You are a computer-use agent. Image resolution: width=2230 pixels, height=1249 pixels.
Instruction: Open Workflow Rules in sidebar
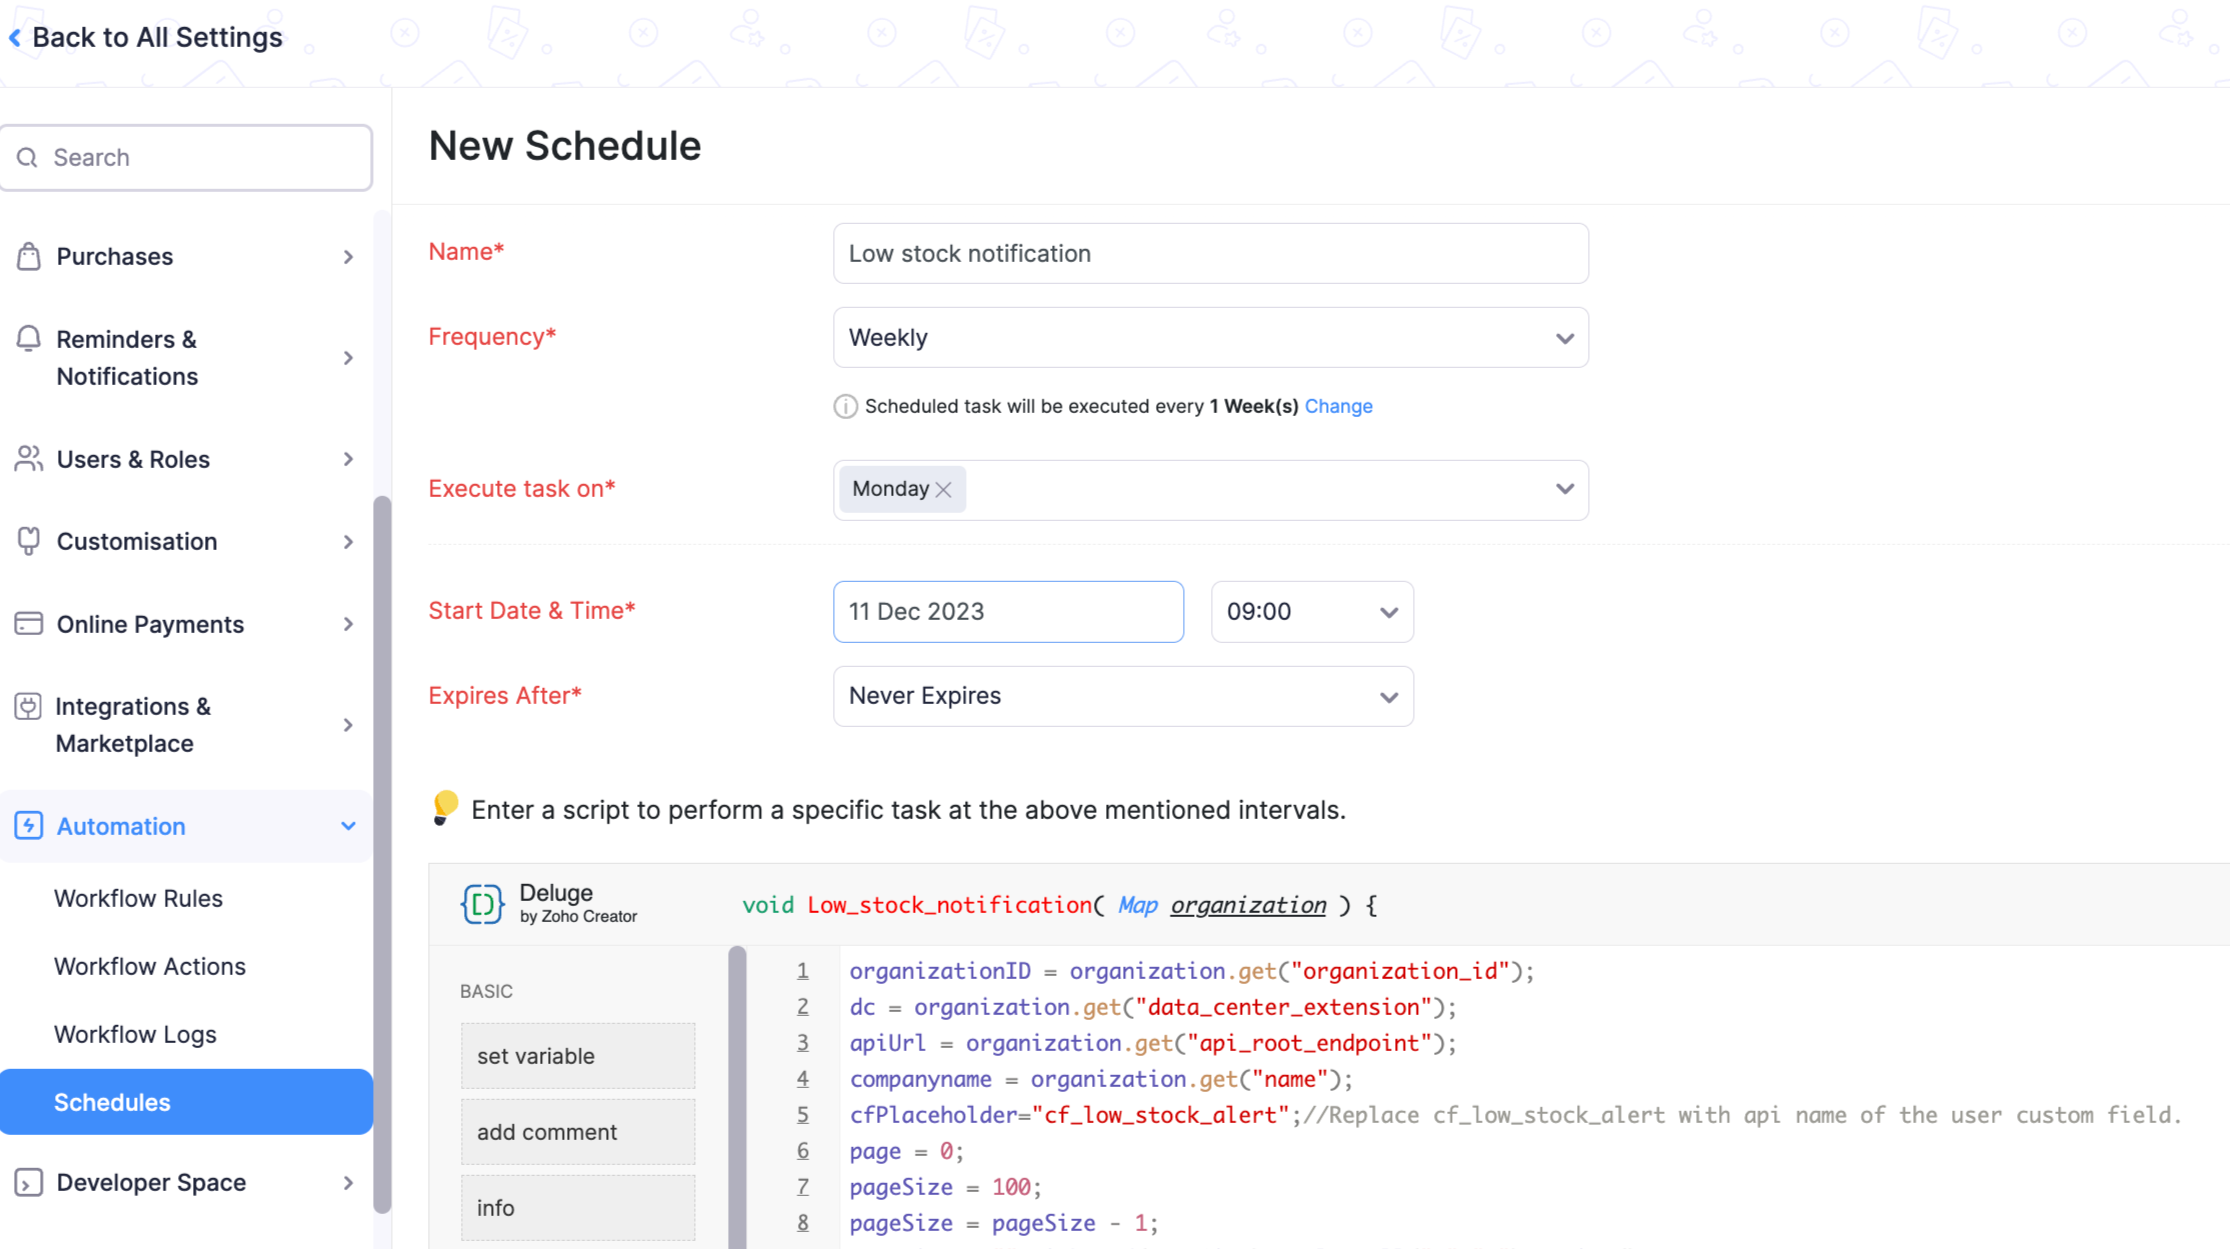[138, 898]
